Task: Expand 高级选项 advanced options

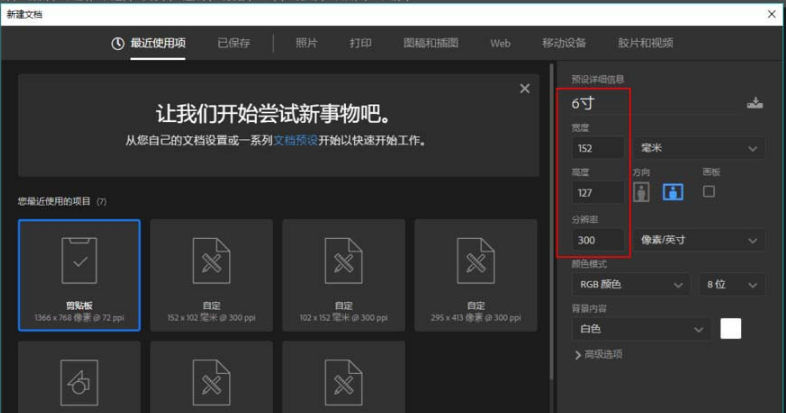Action: (599, 354)
